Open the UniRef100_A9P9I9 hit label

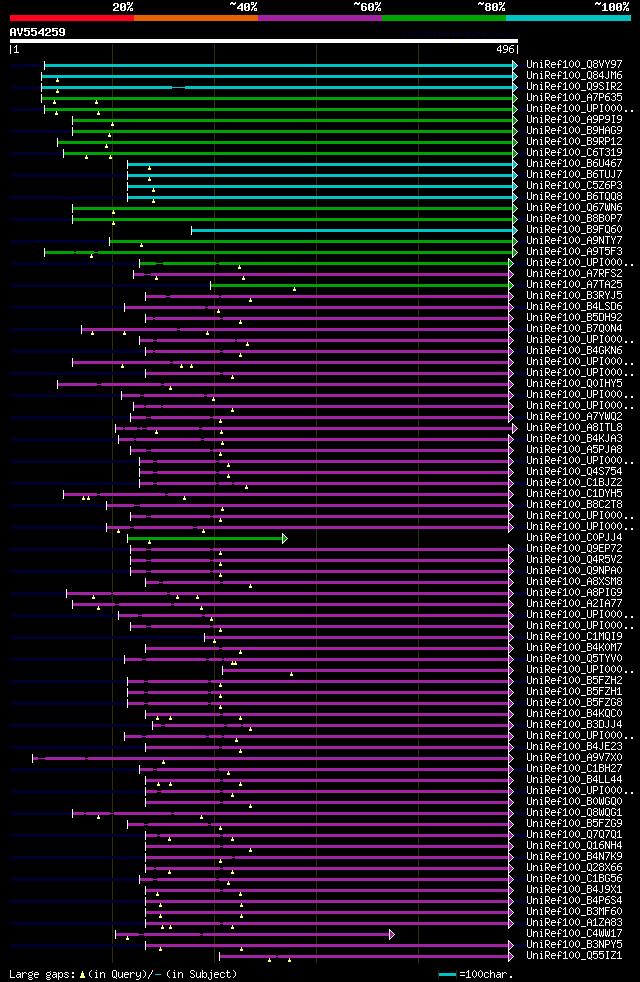point(574,120)
